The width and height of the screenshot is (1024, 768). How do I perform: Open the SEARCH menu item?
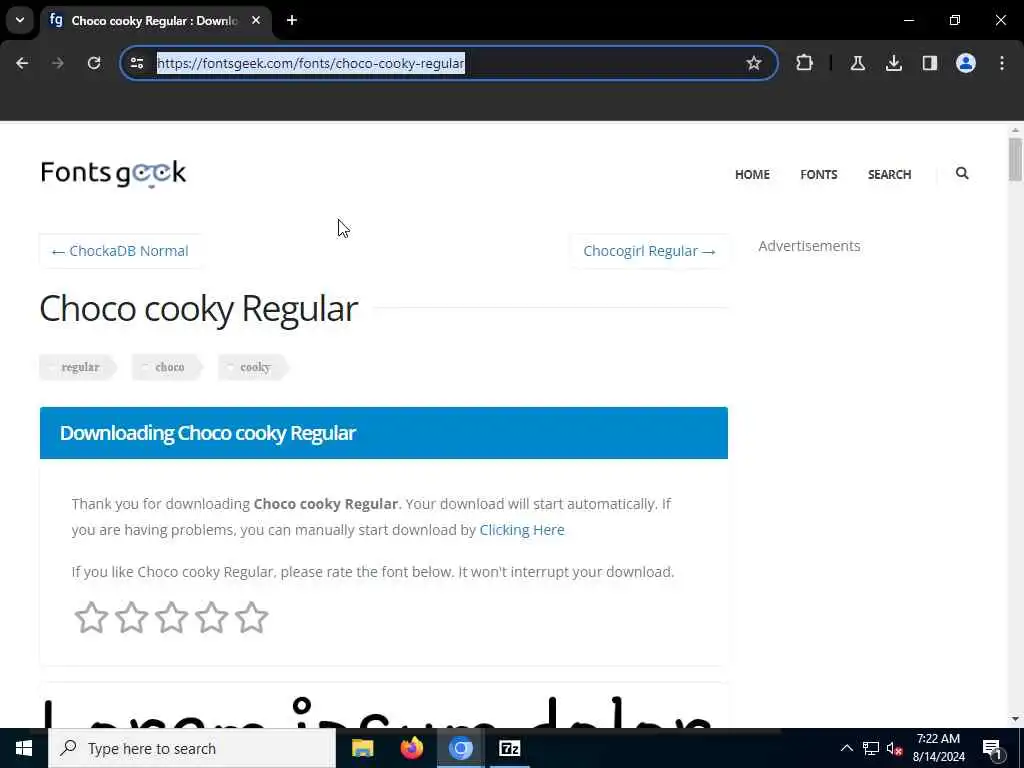coord(889,174)
